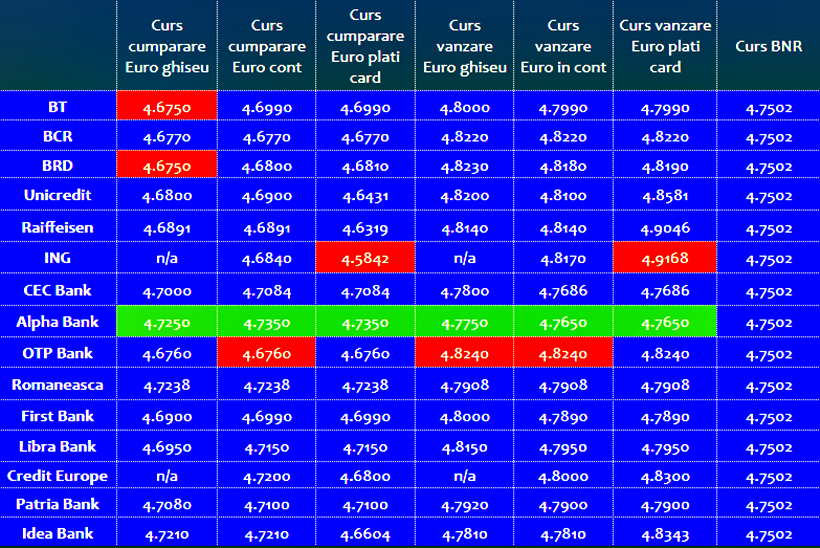Screen dimensions: 820x548
Task: Click the Credit Europe row label
Action: click(58, 476)
